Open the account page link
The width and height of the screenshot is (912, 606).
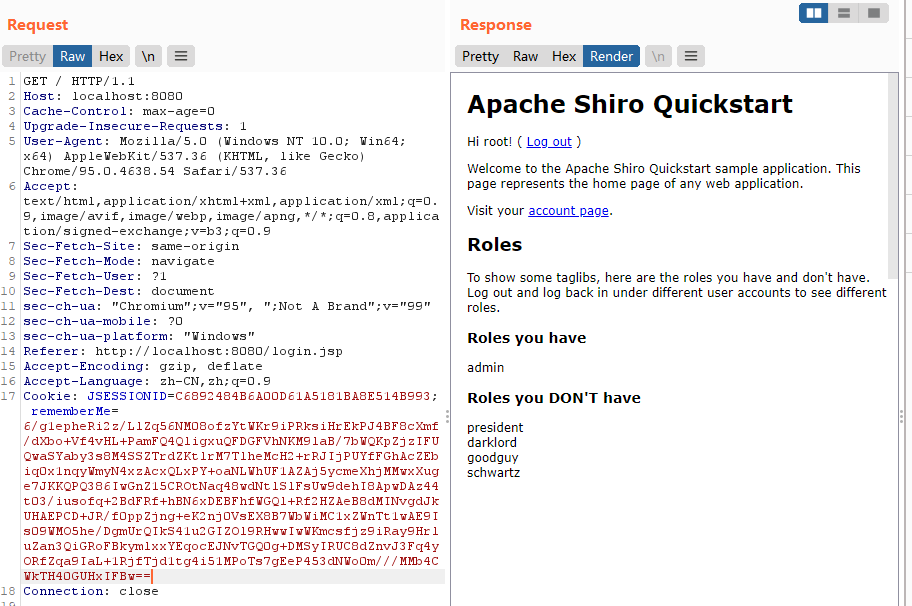tap(568, 211)
